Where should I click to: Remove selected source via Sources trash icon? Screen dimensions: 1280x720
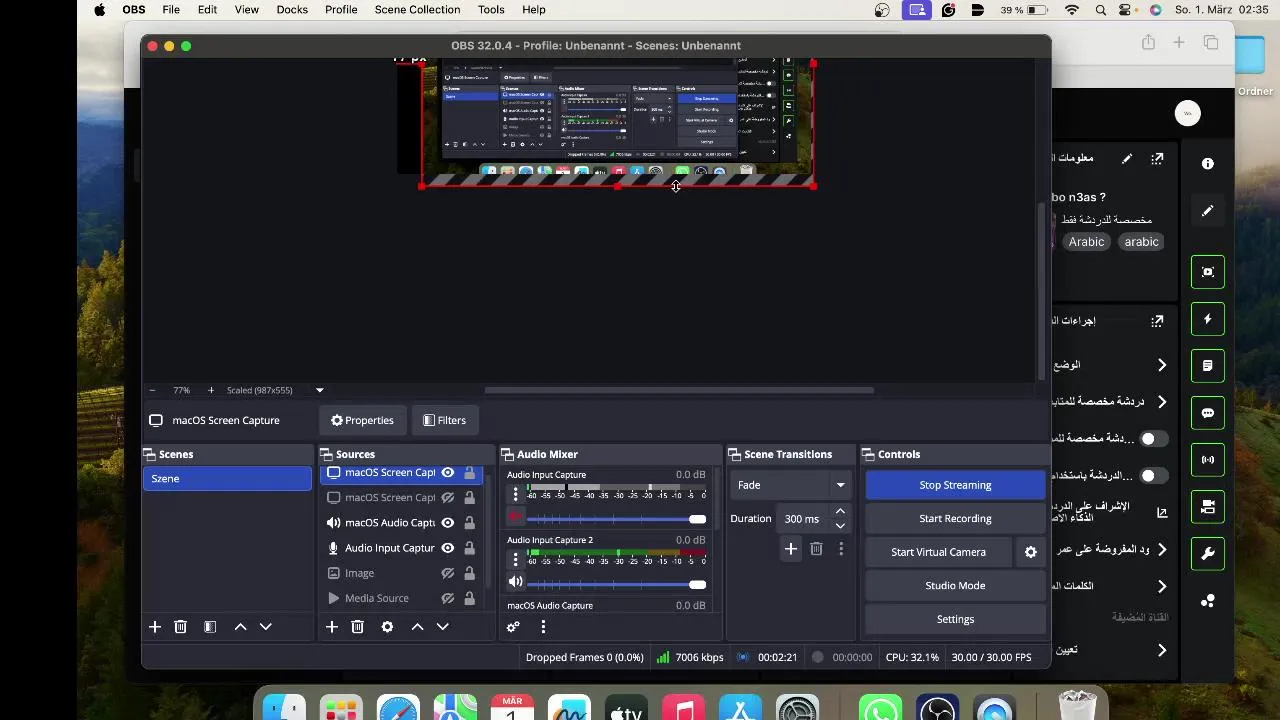point(357,627)
